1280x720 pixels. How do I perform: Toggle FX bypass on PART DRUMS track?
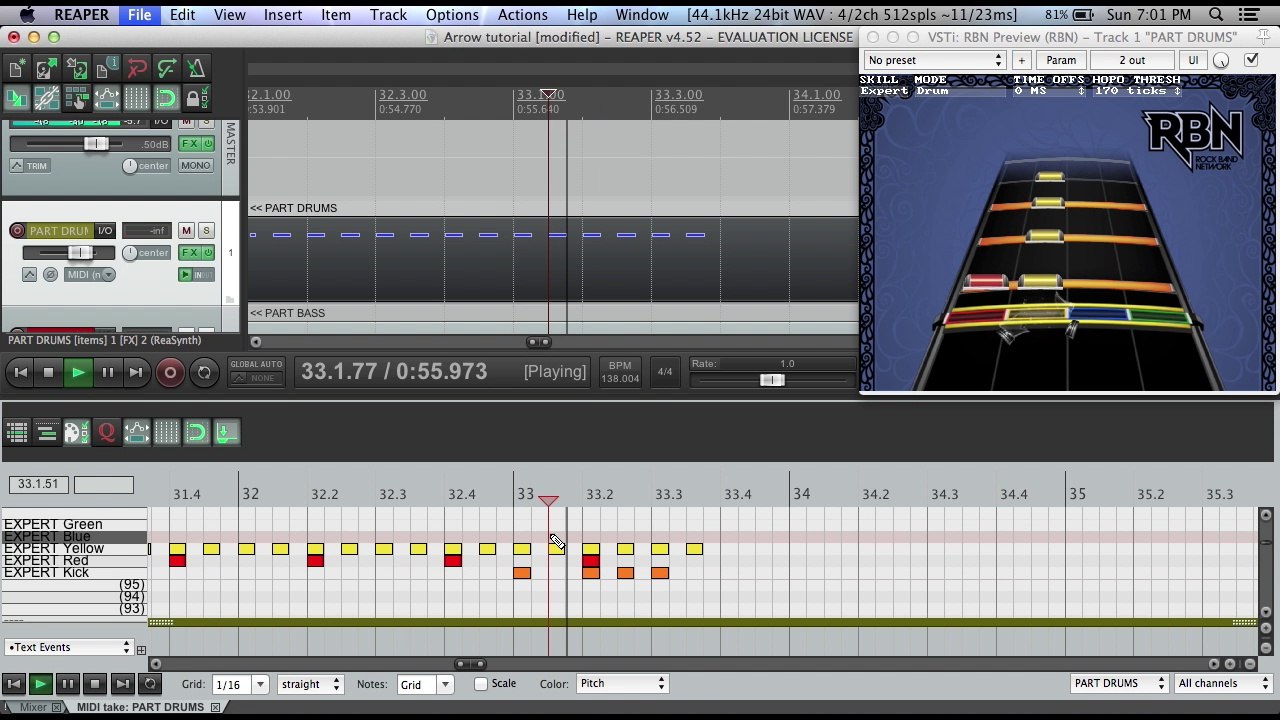pyautogui.click(x=208, y=253)
